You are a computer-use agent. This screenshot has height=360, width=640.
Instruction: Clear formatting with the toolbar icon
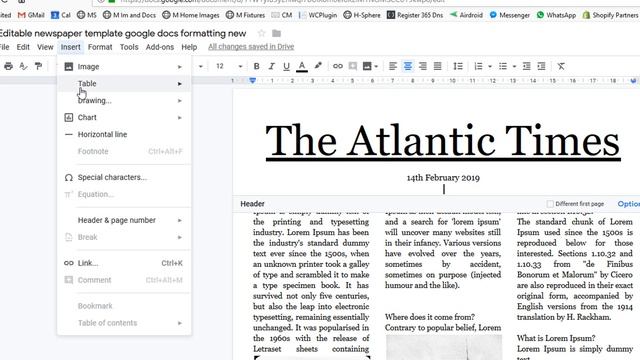(x=561, y=66)
